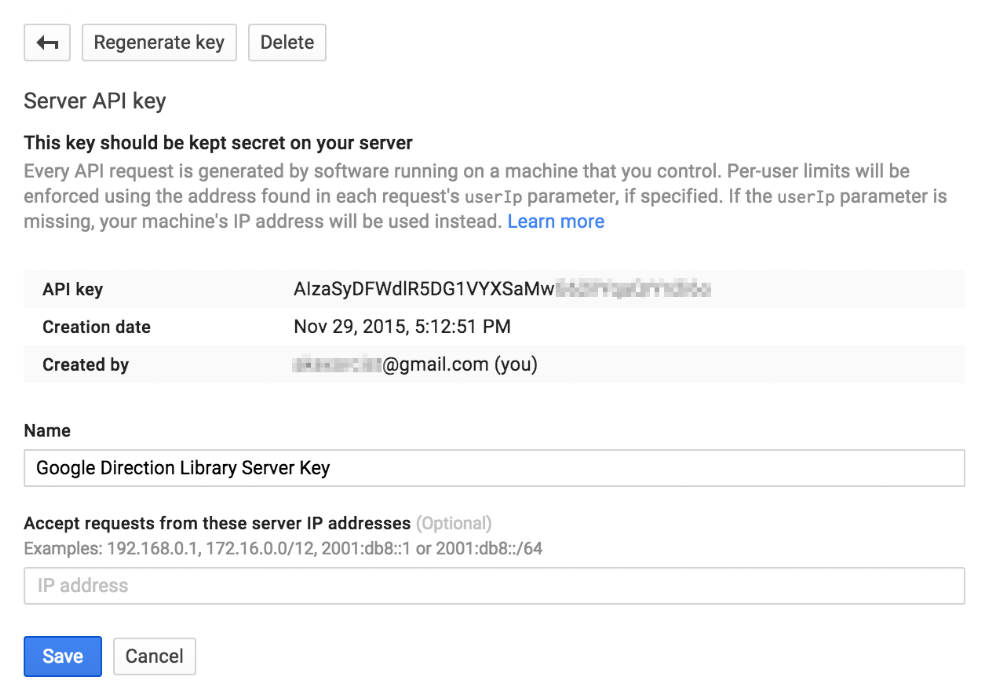Viewport: 1000px width, 699px height.
Task: Select the "Creation date" row label
Action: (96, 327)
